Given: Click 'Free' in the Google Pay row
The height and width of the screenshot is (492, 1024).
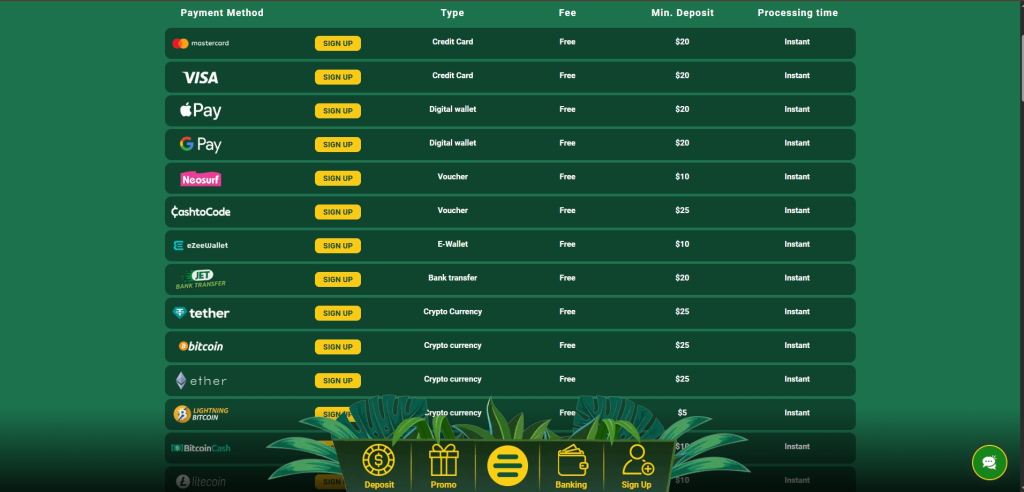Looking at the screenshot, I should 568,143.
